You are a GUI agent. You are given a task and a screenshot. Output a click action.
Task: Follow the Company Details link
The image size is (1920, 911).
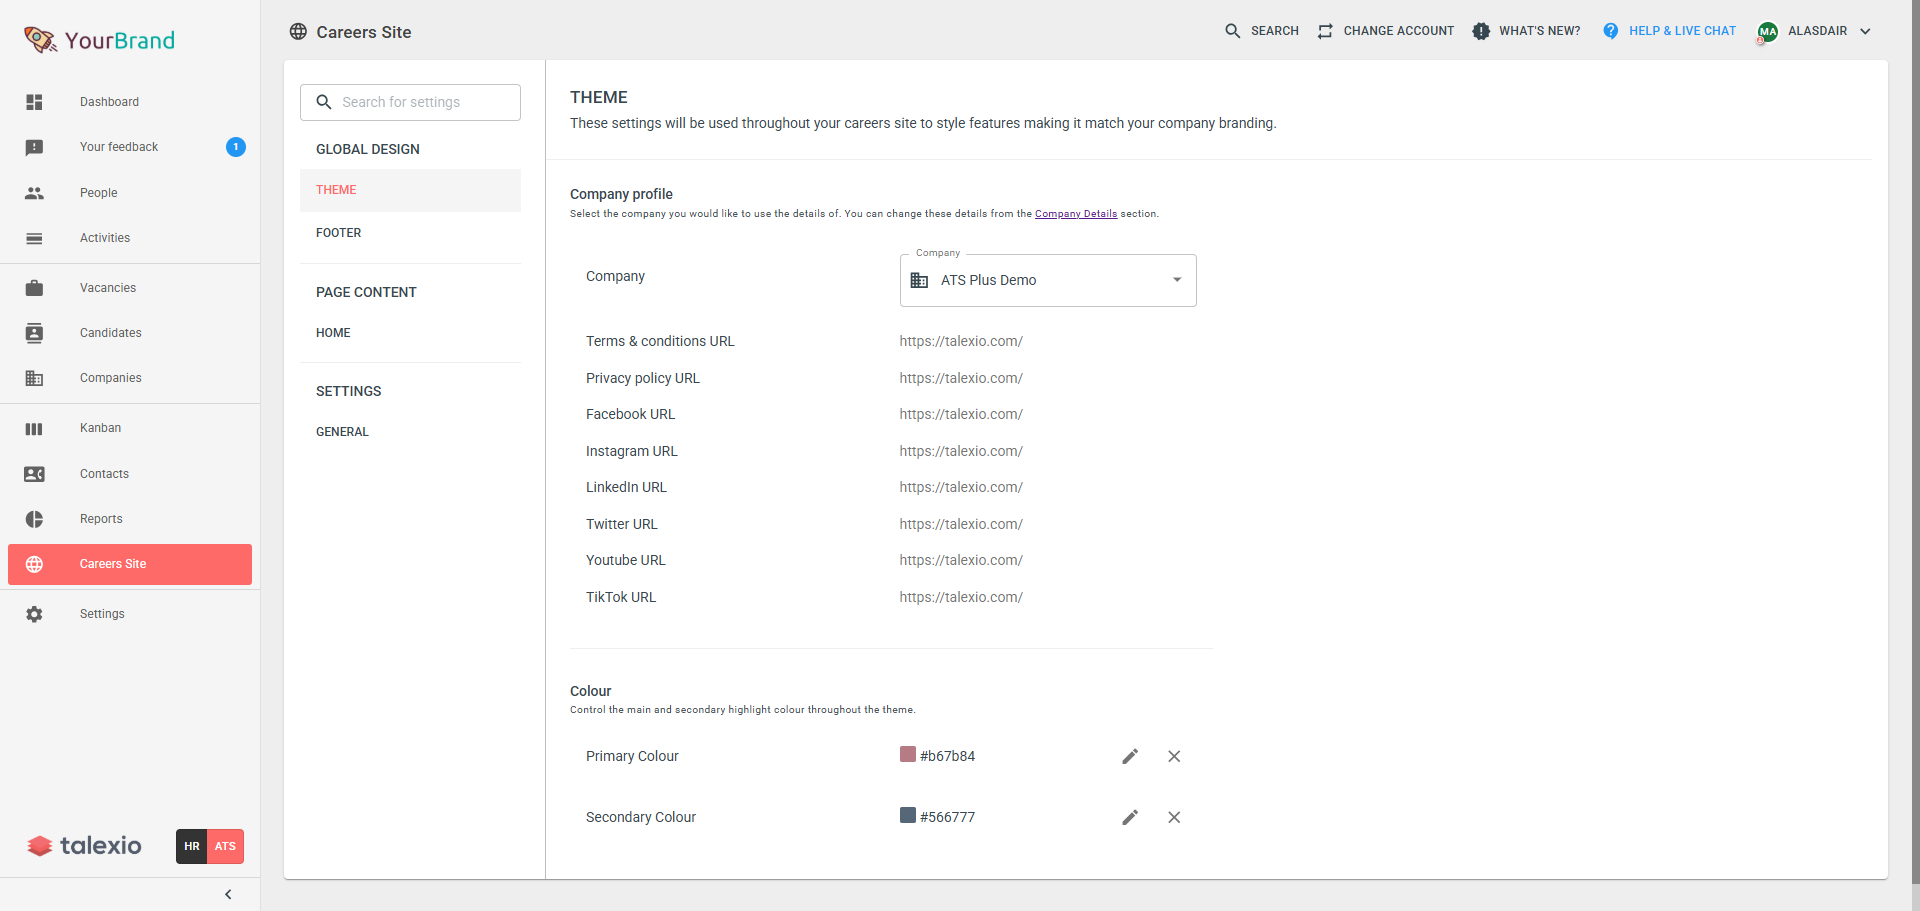(1075, 214)
